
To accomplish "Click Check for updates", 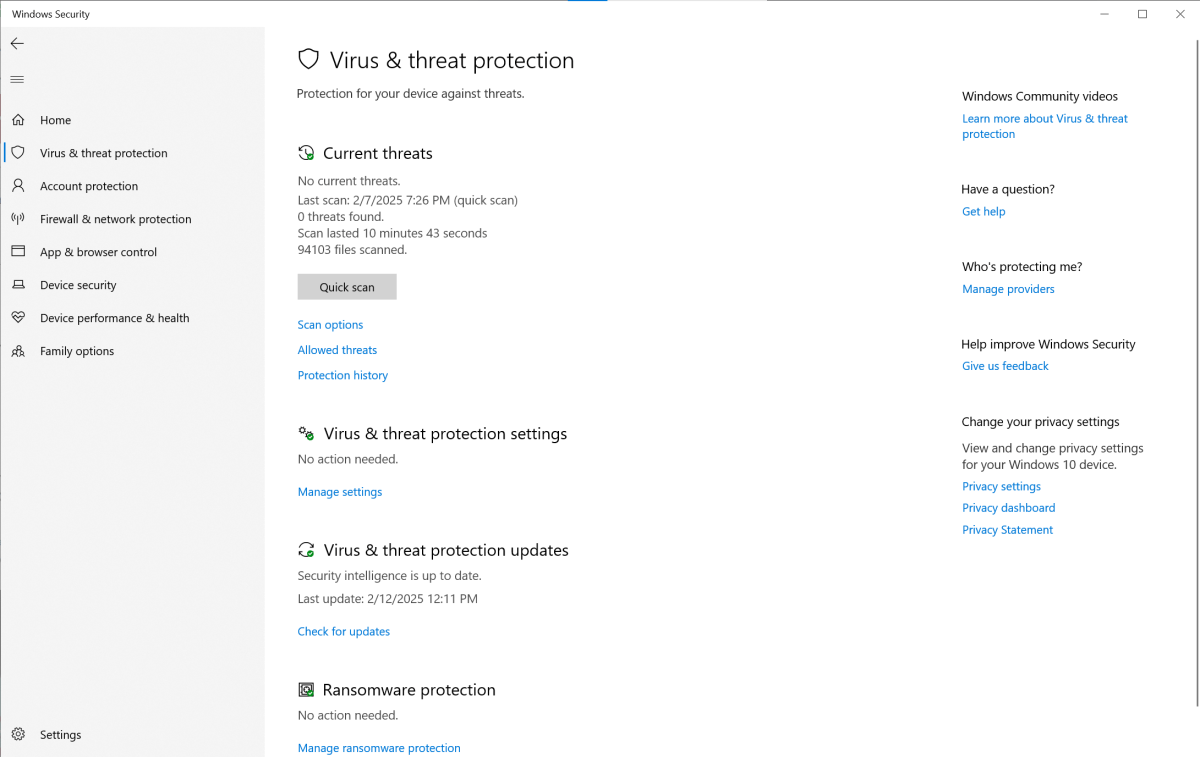I will click(x=343, y=632).
